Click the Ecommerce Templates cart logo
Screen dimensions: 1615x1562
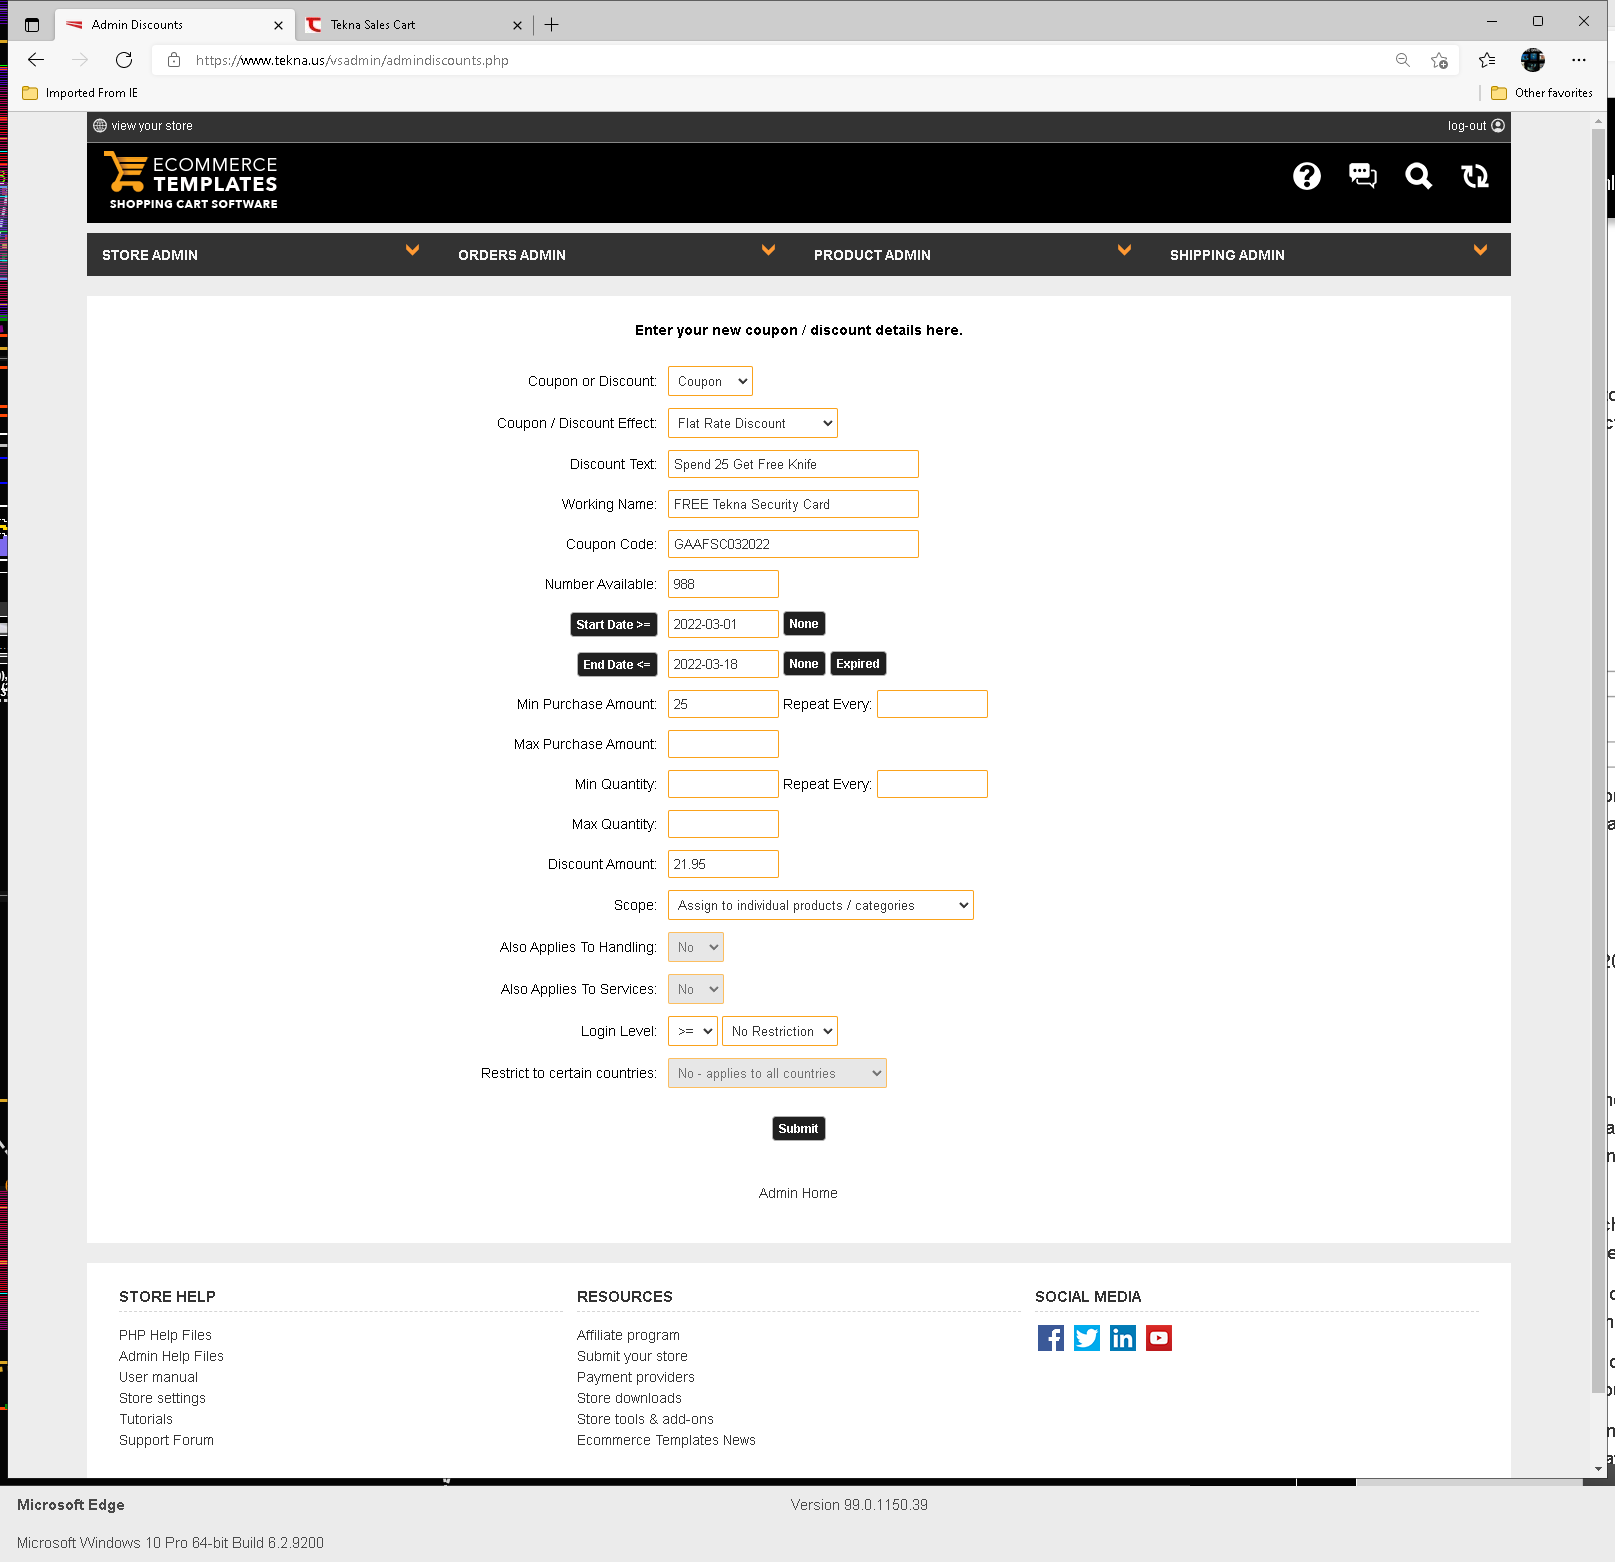(192, 181)
